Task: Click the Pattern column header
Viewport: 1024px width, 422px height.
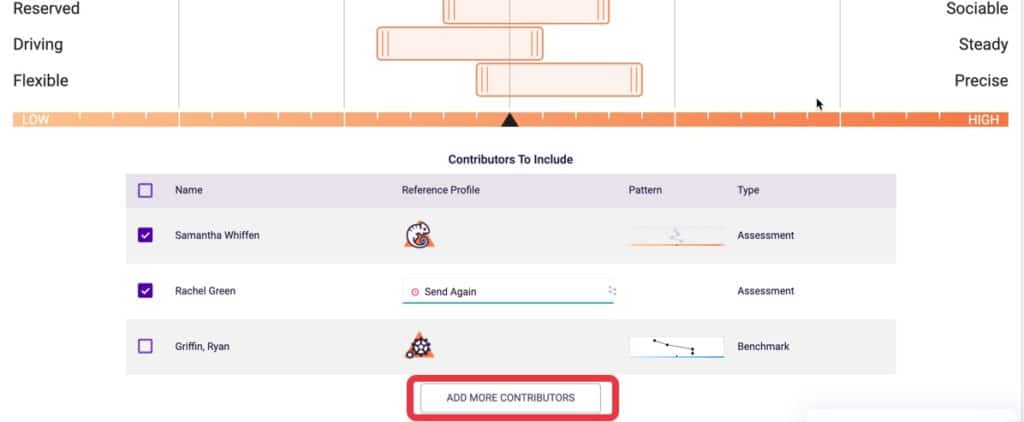Action: (645, 190)
